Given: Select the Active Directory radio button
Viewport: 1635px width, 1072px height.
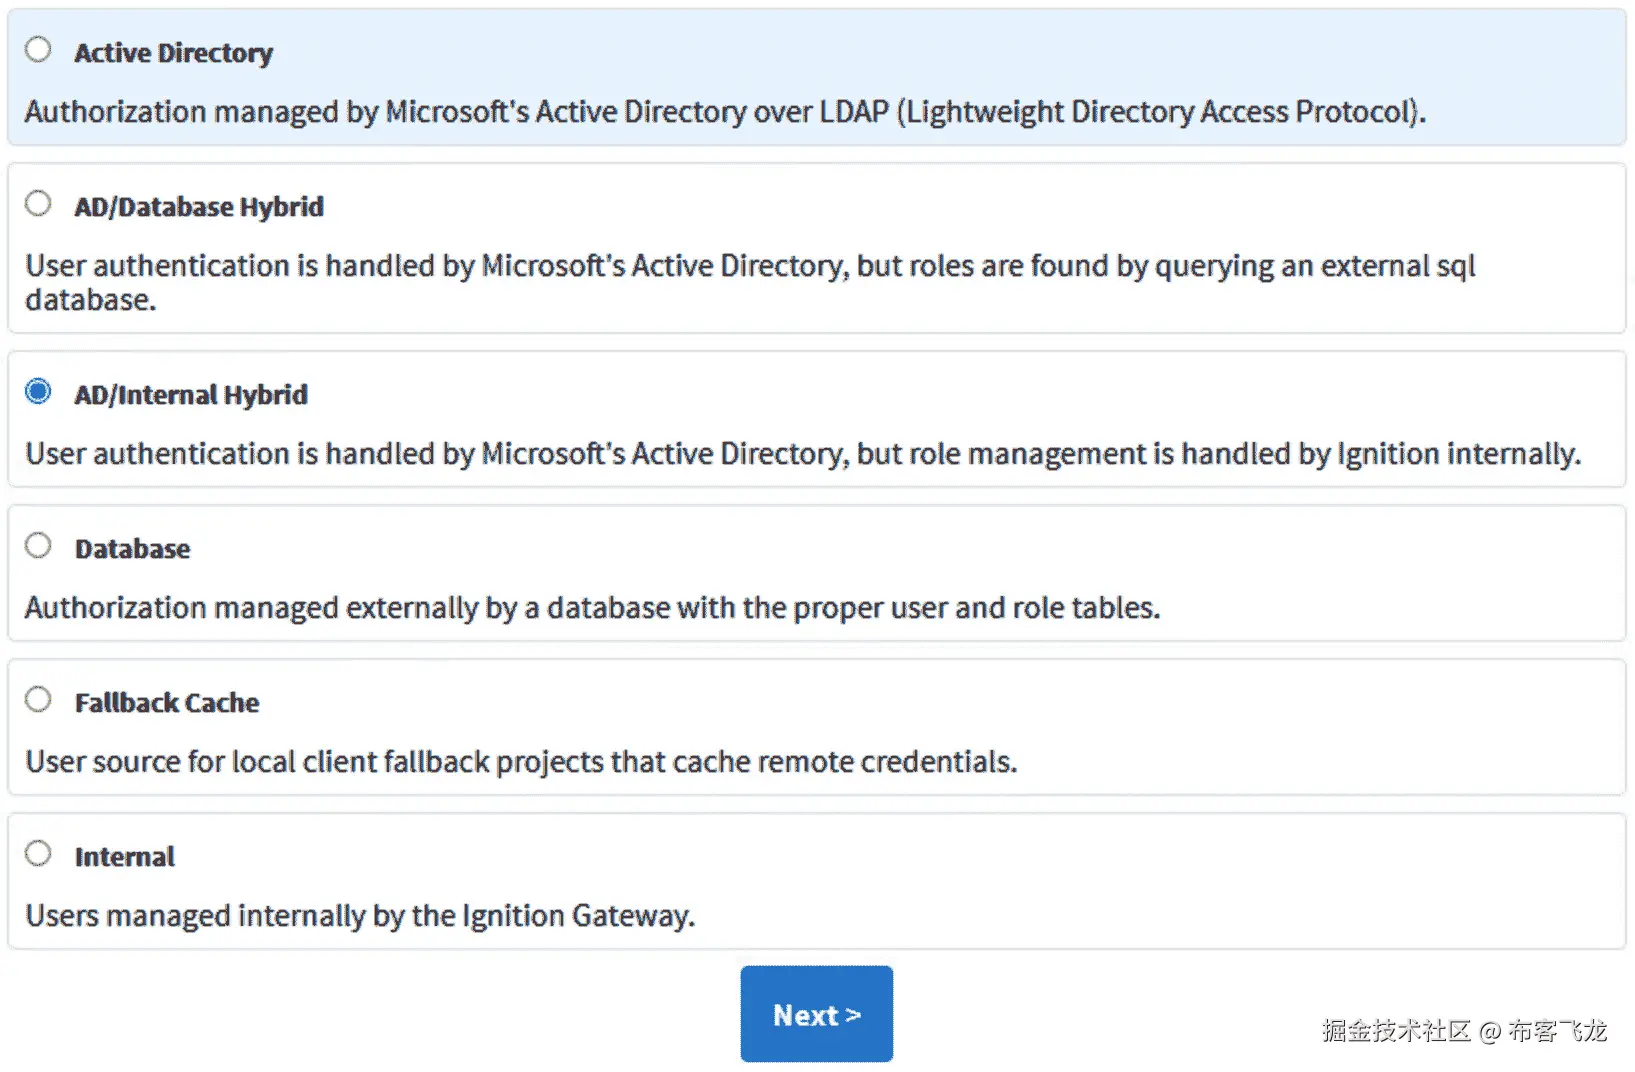Looking at the screenshot, I should [38, 49].
